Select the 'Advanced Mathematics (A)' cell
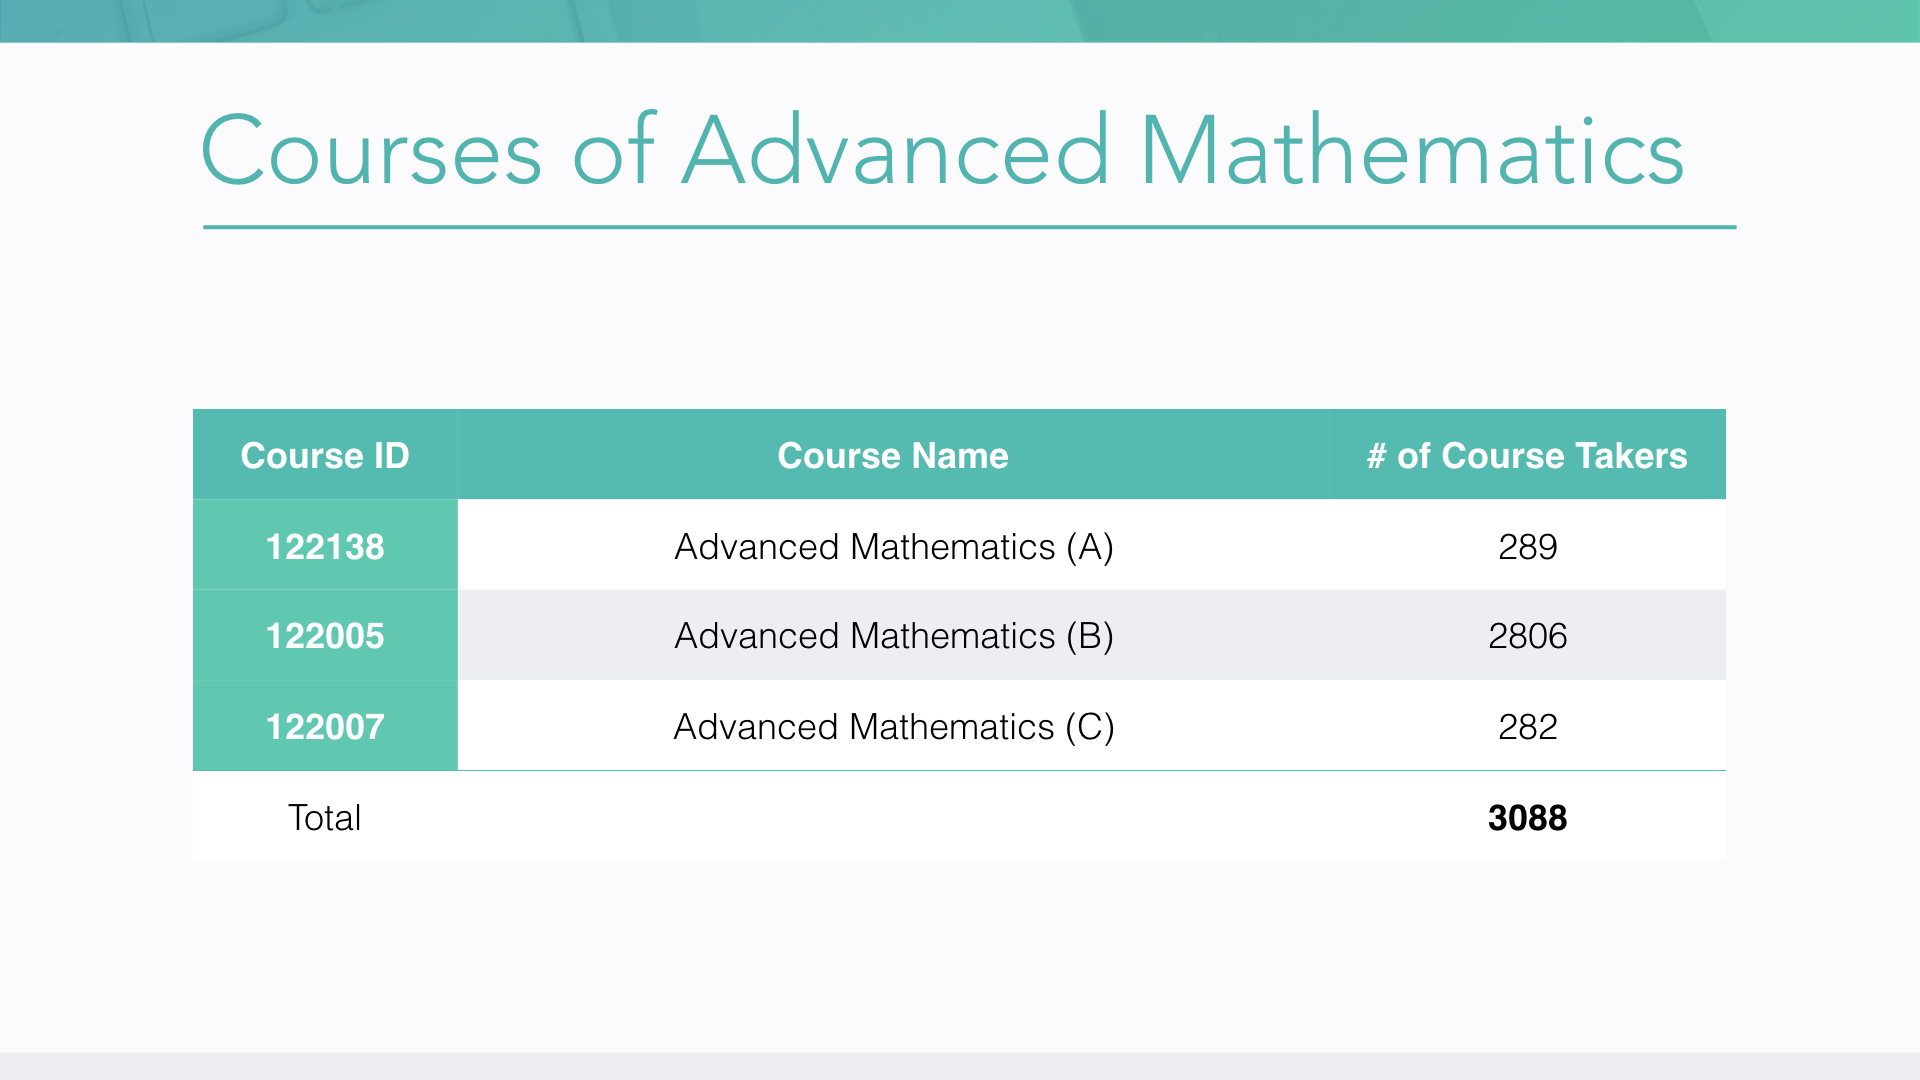1920x1080 pixels. tap(893, 547)
